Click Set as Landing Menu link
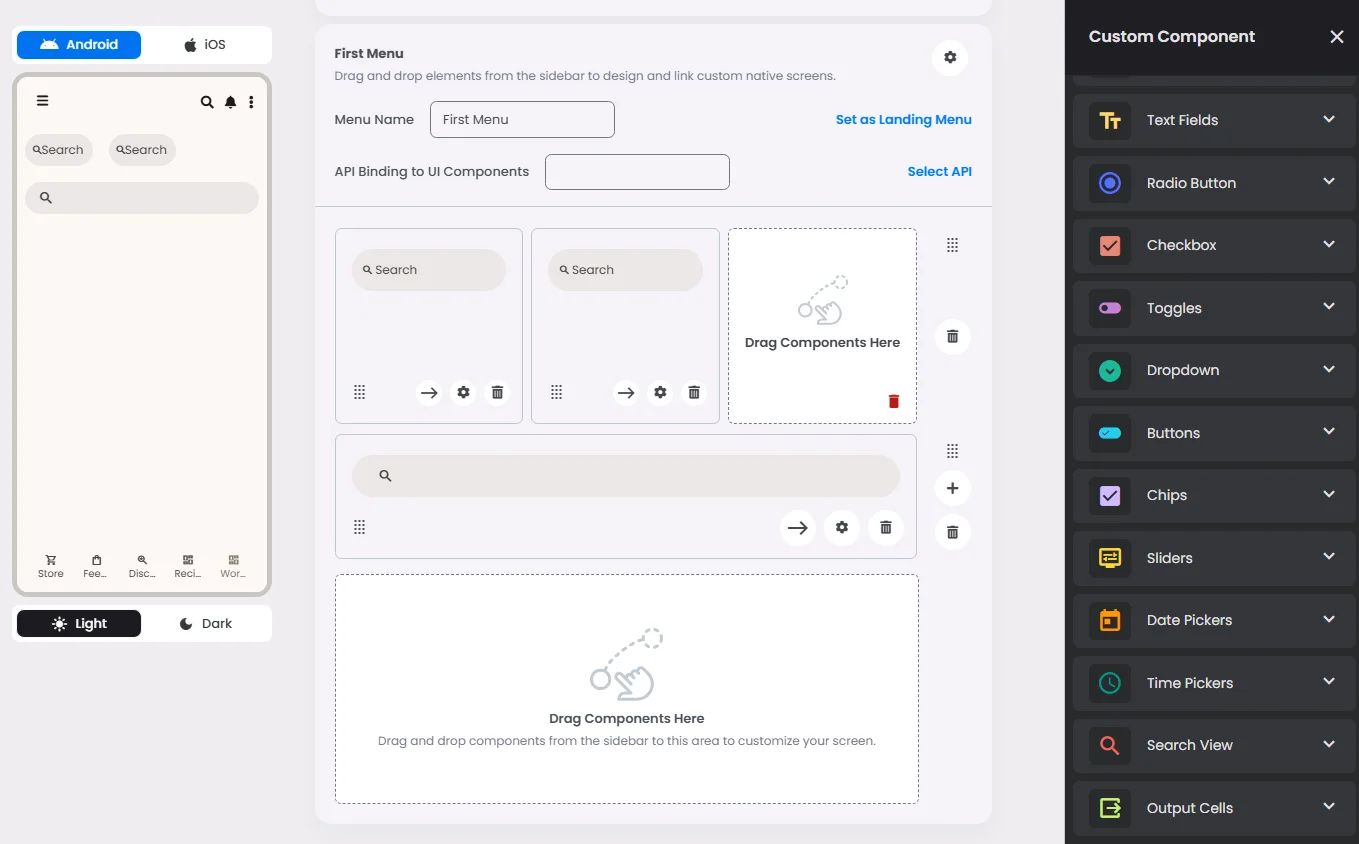This screenshot has height=844, width=1359. pyautogui.click(x=904, y=119)
